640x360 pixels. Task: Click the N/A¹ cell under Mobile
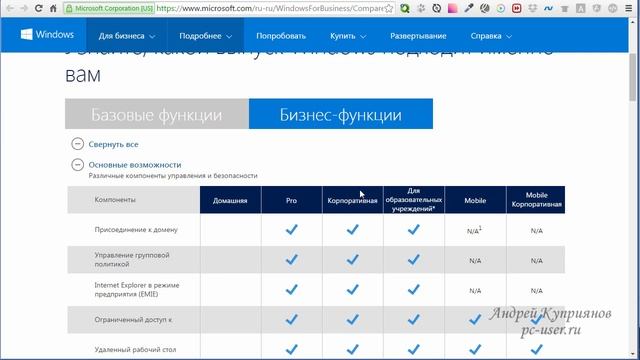pos(474,231)
